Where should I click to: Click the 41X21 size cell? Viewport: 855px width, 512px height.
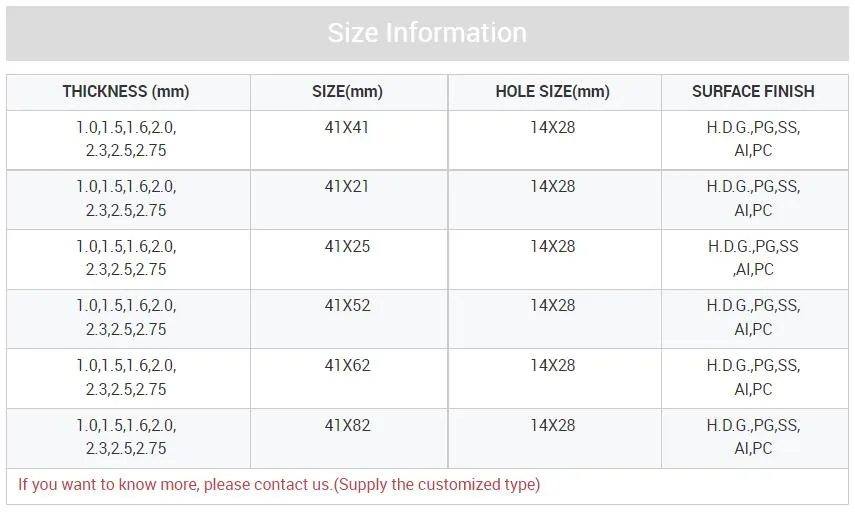pos(347,187)
